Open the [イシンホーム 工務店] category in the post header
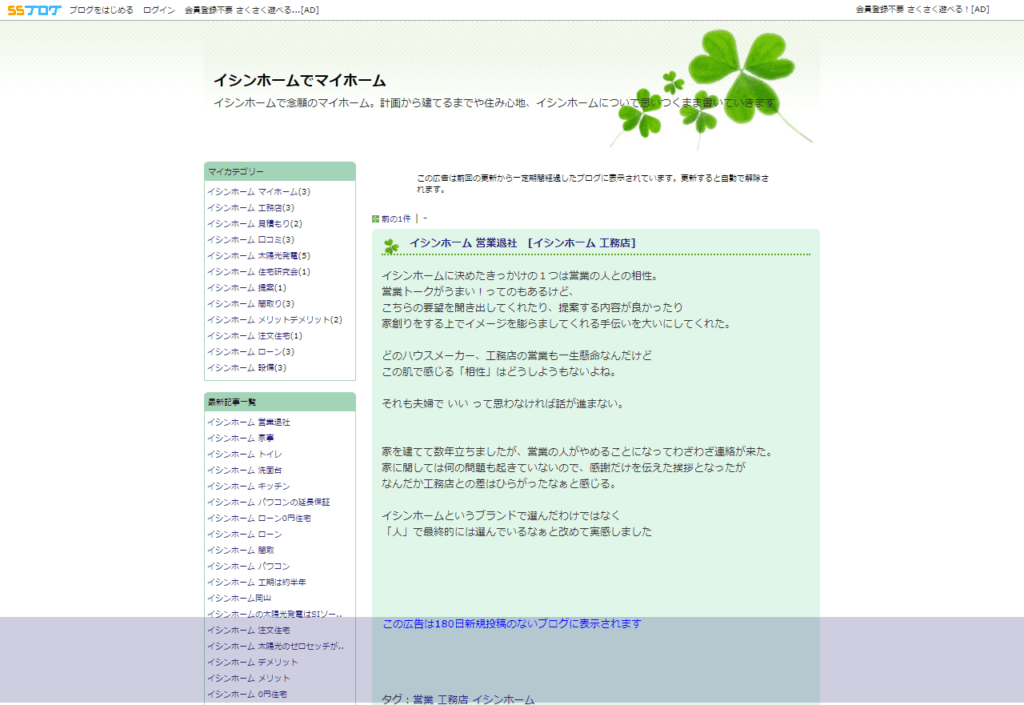Image resolution: width=1024 pixels, height=705 pixels. [x=582, y=243]
